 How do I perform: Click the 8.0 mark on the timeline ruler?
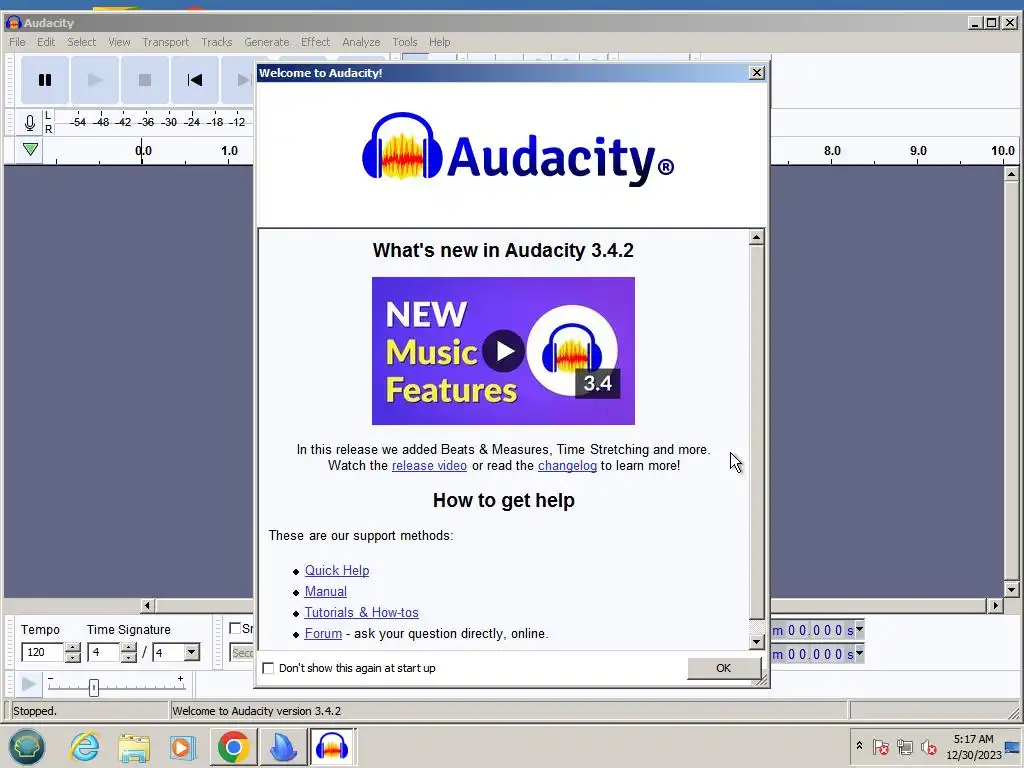(x=831, y=150)
